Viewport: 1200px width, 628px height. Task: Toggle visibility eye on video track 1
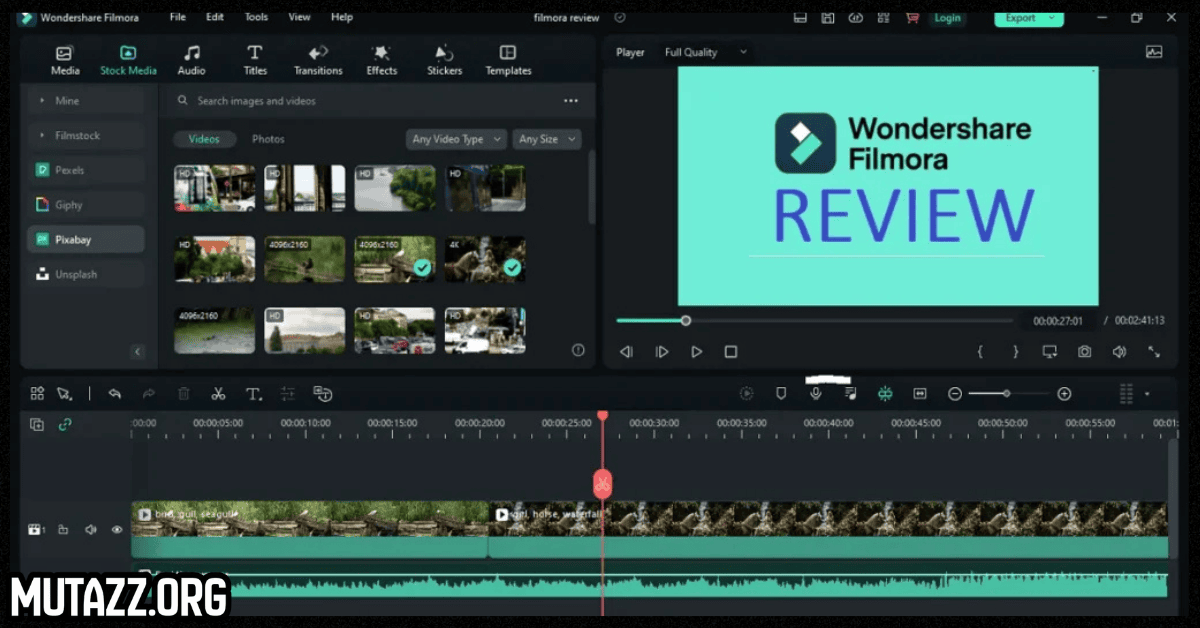(117, 530)
